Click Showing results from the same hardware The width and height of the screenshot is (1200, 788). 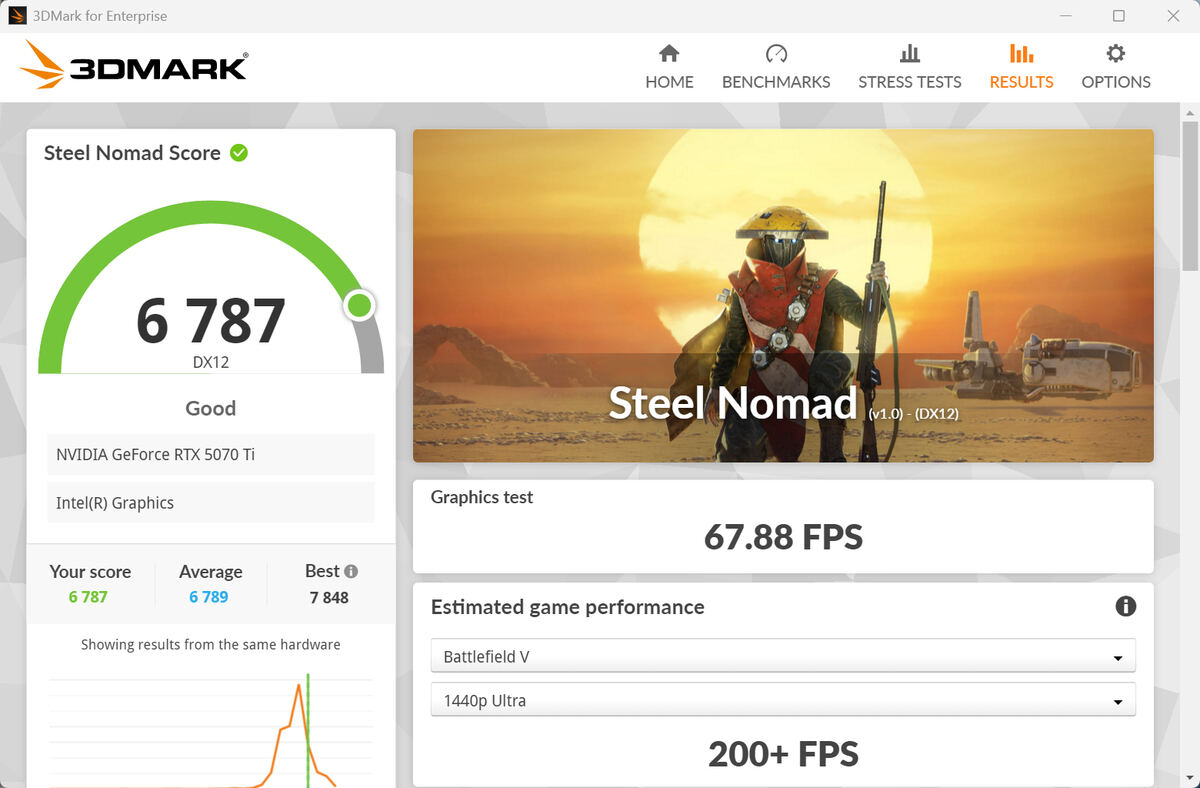[210, 645]
